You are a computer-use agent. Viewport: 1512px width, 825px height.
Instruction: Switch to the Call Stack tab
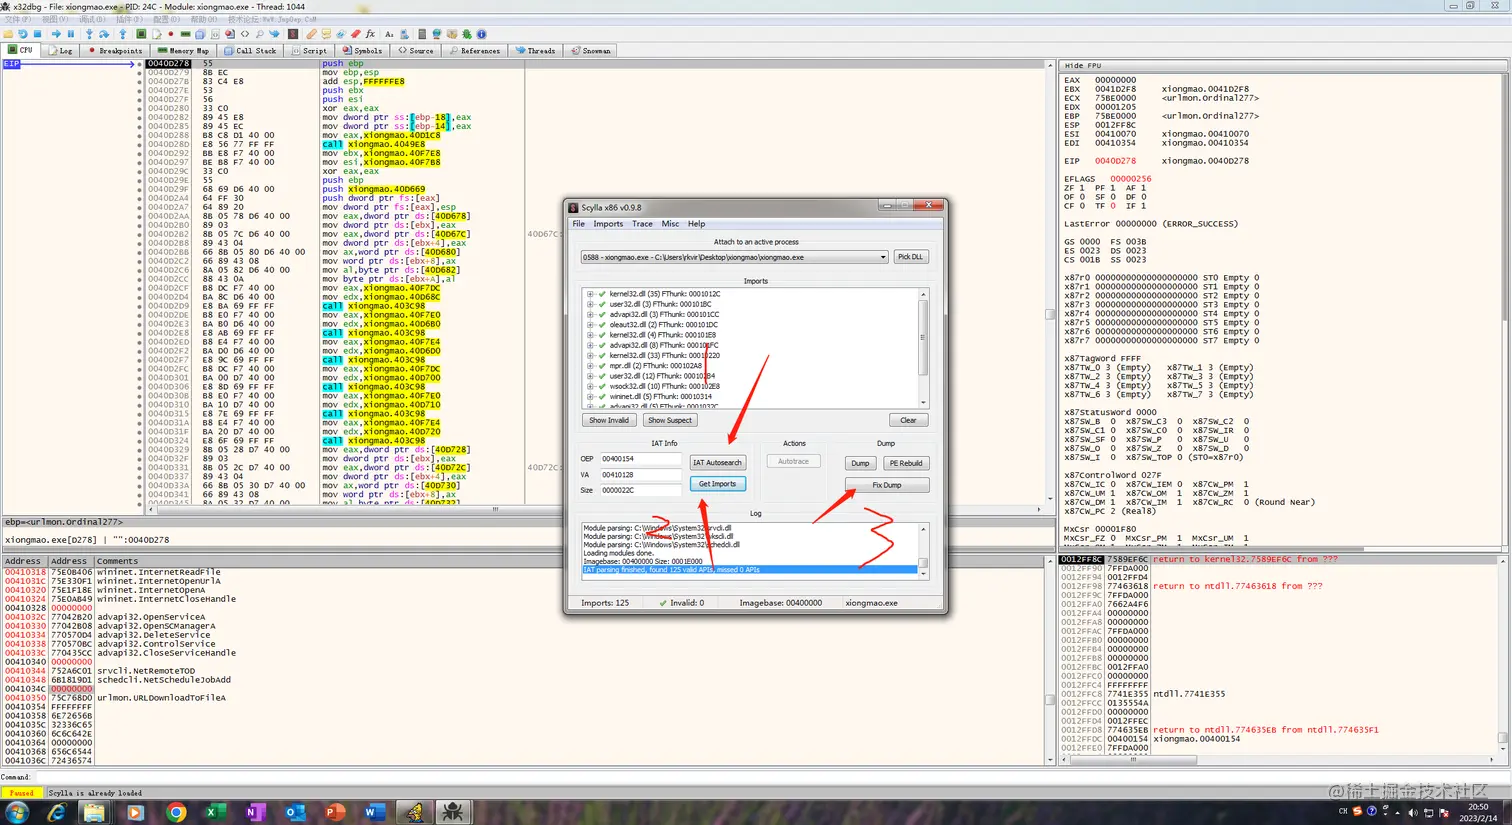tap(251, 50)
